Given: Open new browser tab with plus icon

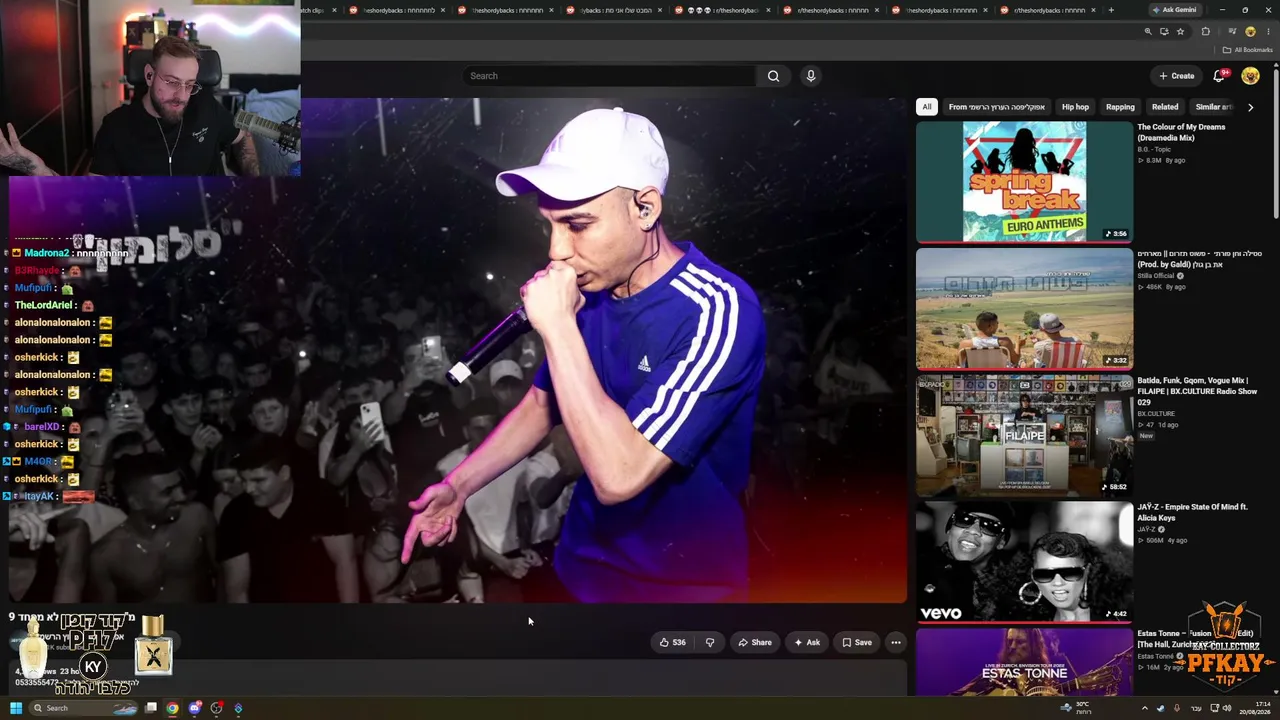Looking at the screenshot, I should (x=1110, y=10).
